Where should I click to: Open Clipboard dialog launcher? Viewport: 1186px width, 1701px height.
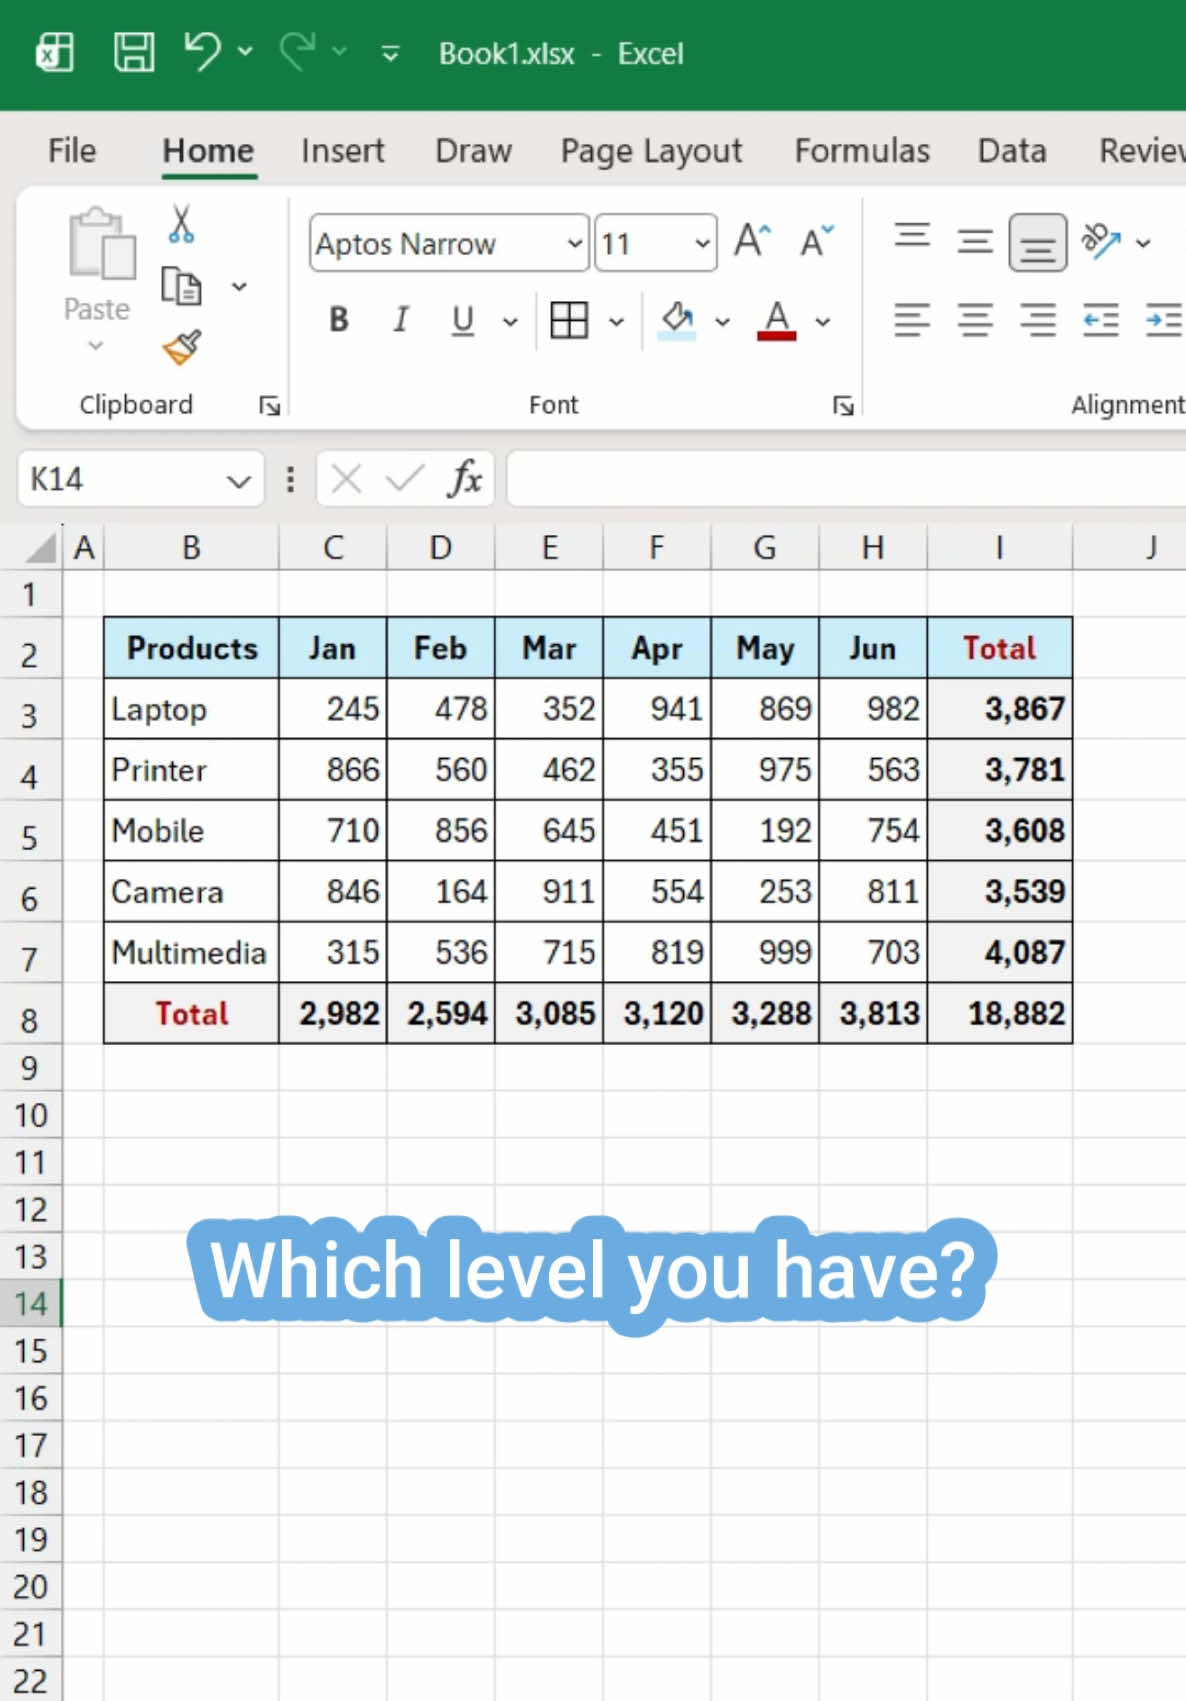pos(269,405)
